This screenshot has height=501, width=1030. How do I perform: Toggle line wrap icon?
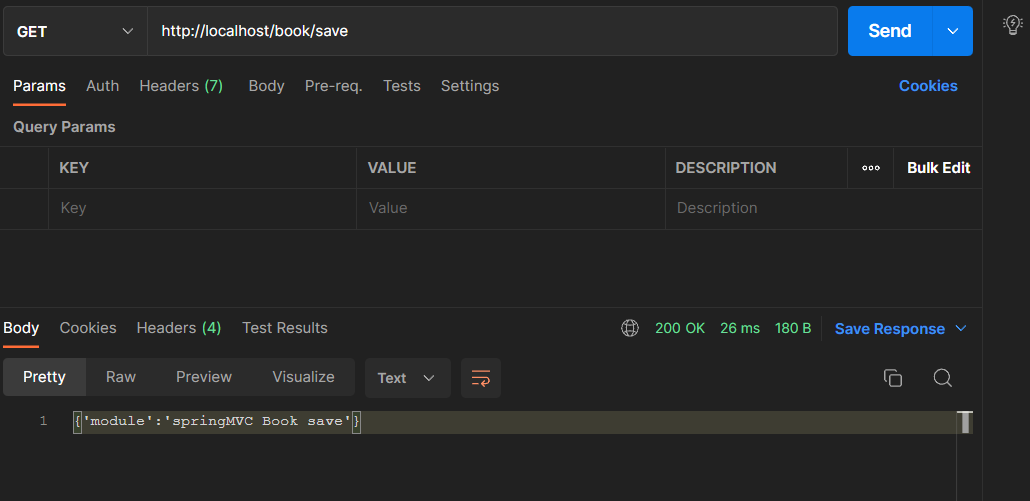tap(481, 378)
